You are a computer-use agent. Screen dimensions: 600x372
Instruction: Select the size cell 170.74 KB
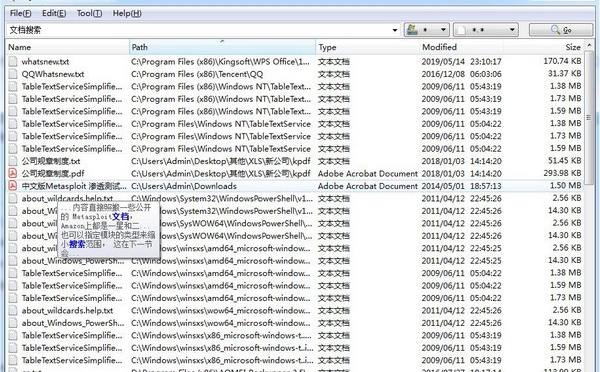pos(562,61)
